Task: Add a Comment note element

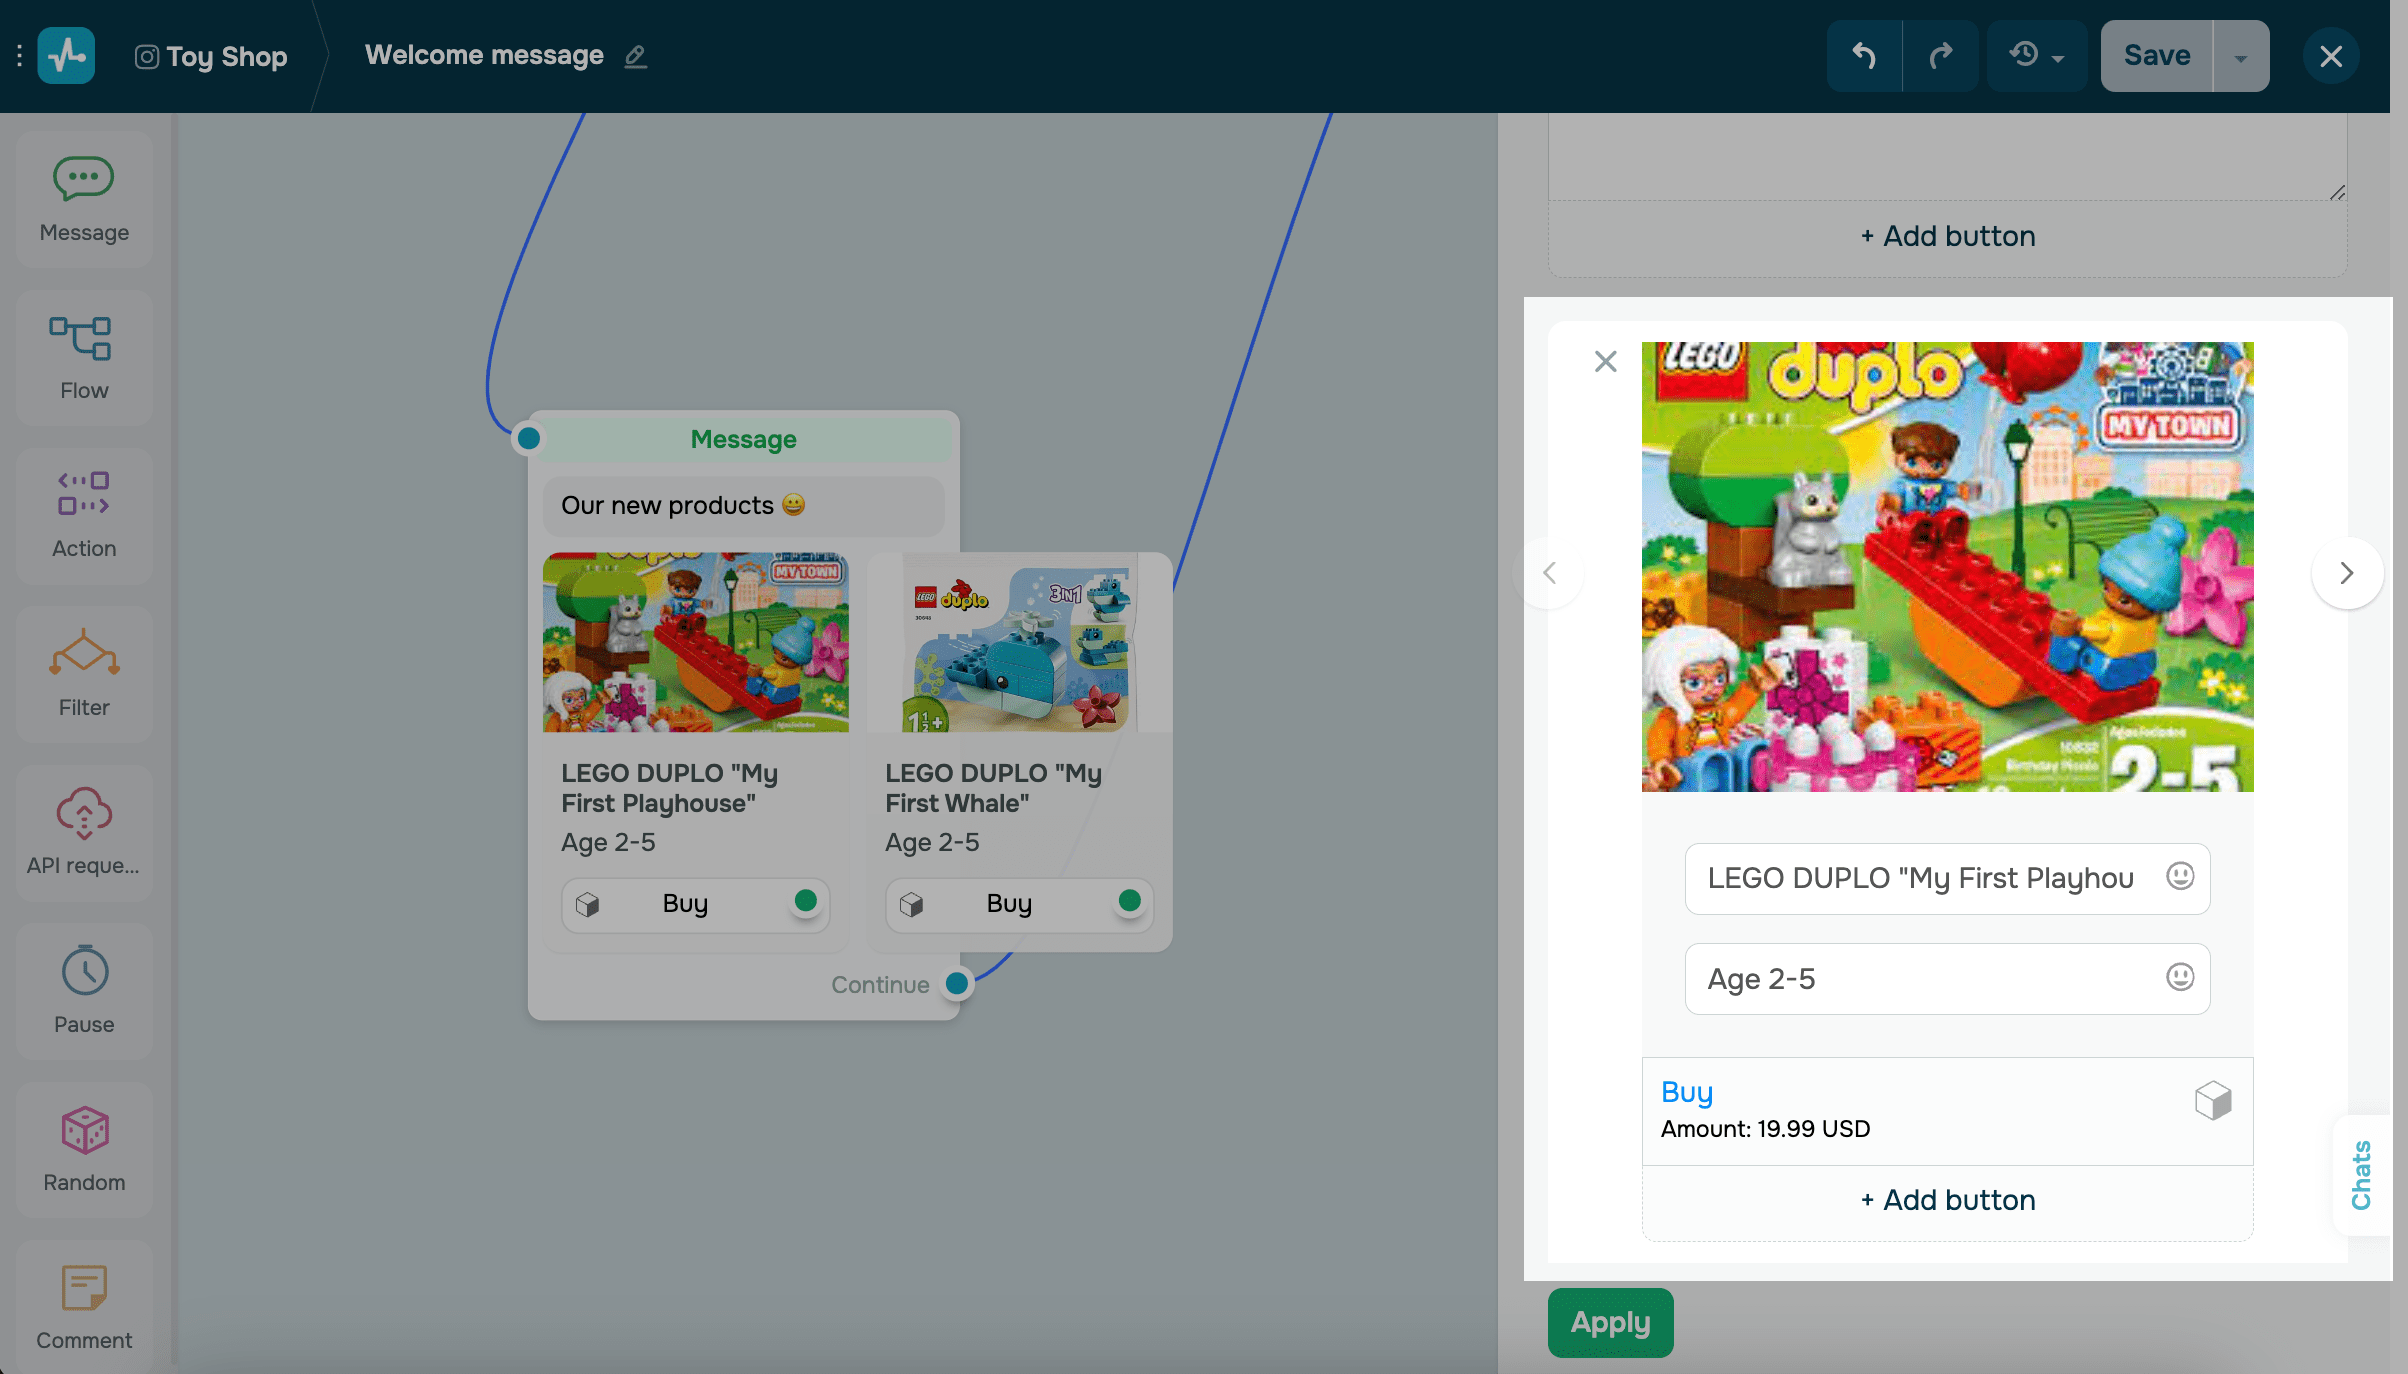Action: 84,1306
